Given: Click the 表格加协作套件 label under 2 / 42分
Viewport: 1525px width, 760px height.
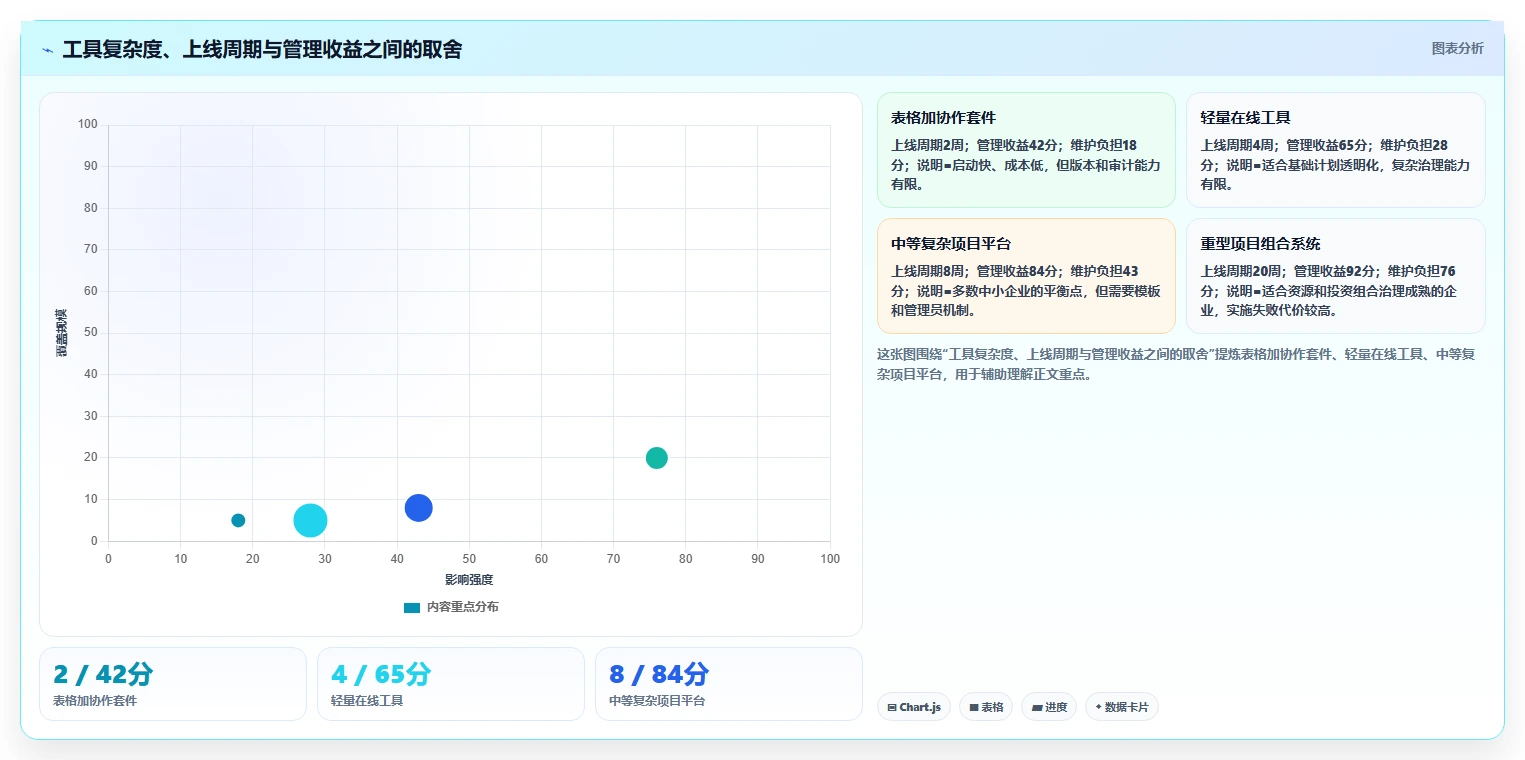Looking at the screenshot, I should point(95,701).
